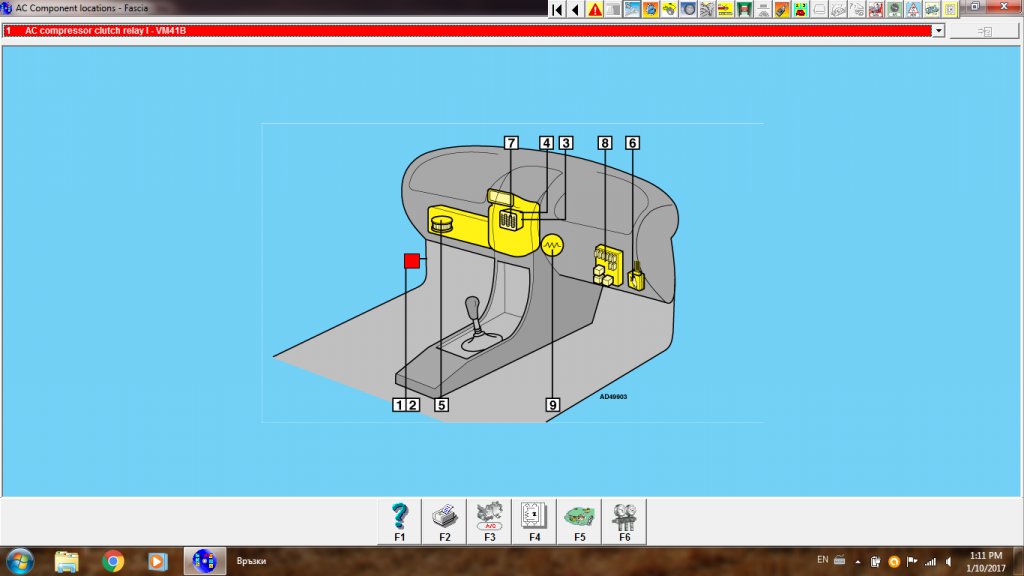Click the previous page left arrow
1024x576 pixels.
pos(575,9)
